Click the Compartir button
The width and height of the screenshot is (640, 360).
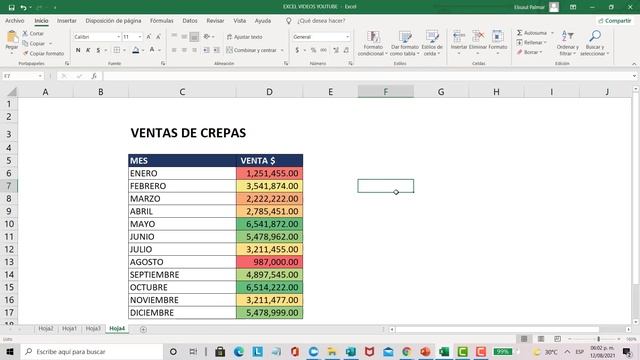[615, 20]
